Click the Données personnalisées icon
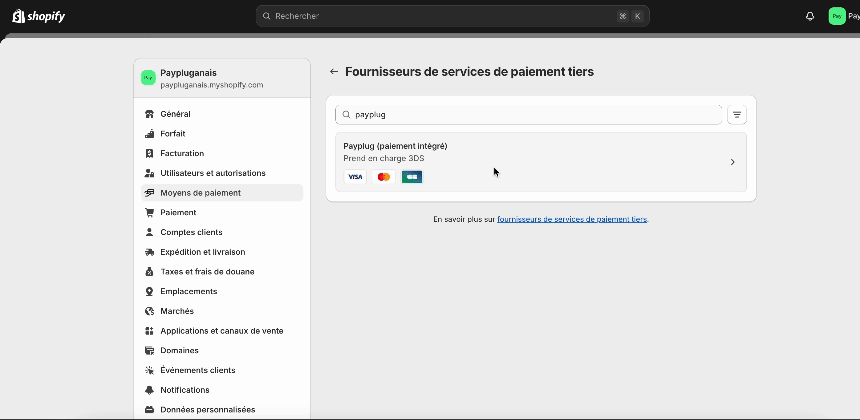Image resolution: width=860 pixels, height=420 pixels. pos(149,410)
